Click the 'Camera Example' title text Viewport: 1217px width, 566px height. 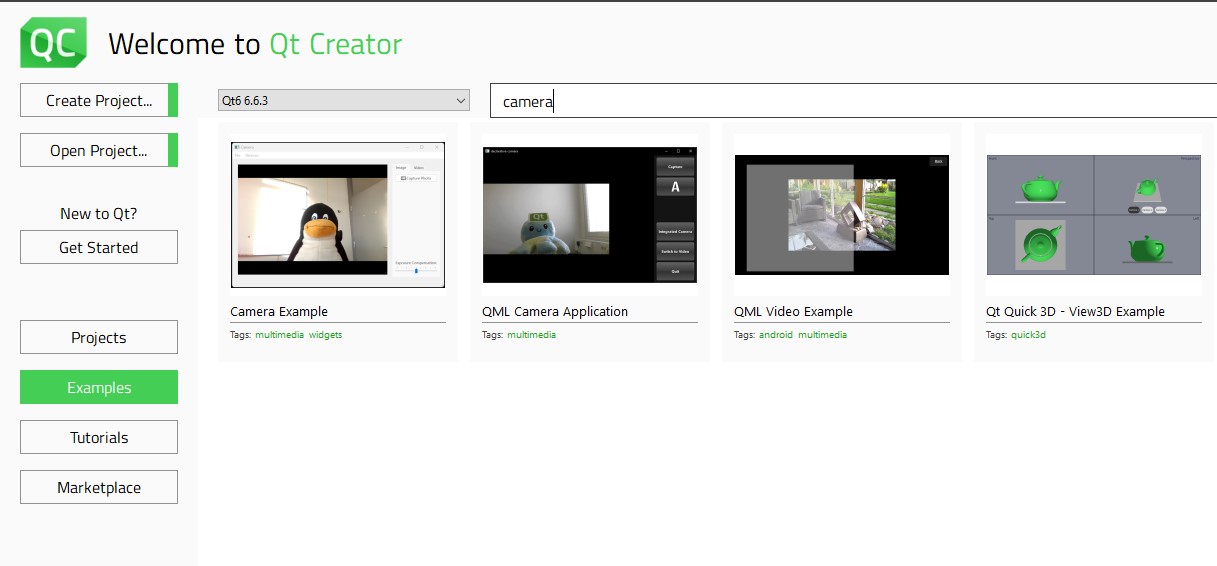tap(279, 311)
